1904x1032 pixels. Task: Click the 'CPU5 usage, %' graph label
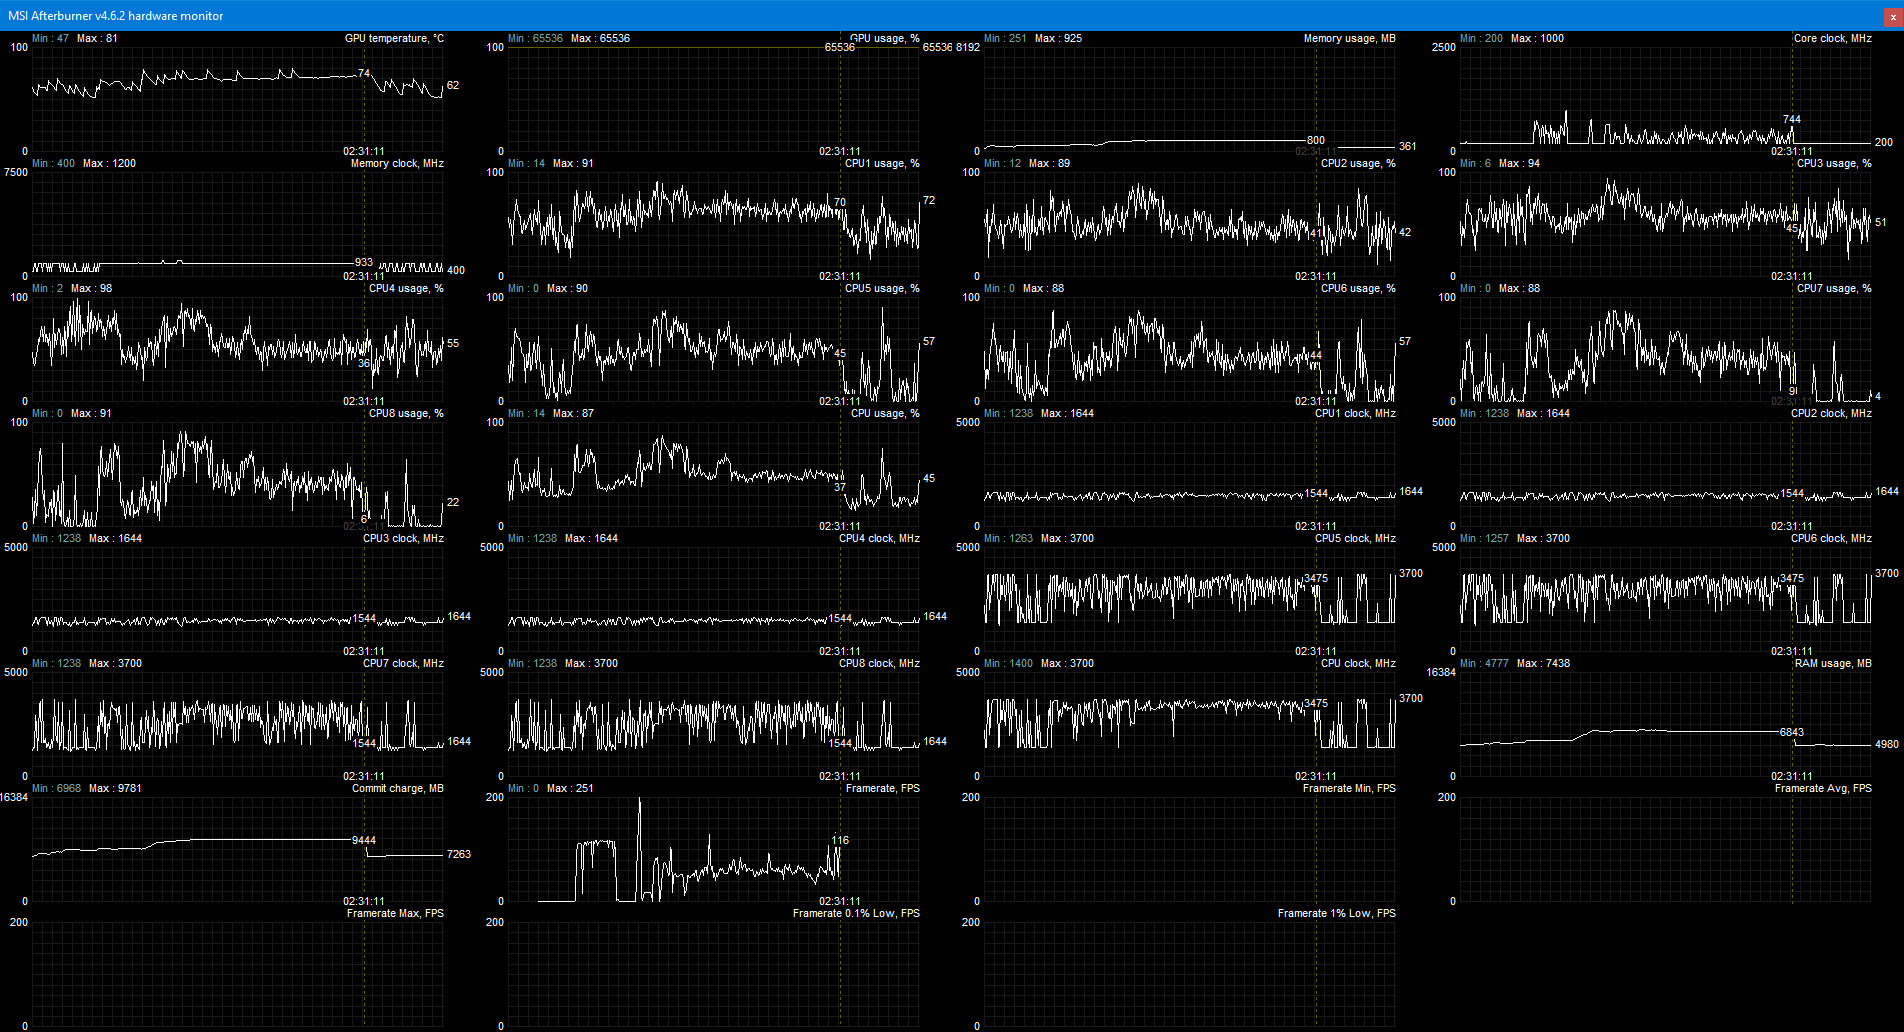pyautogui.click(x=882, y=288)
